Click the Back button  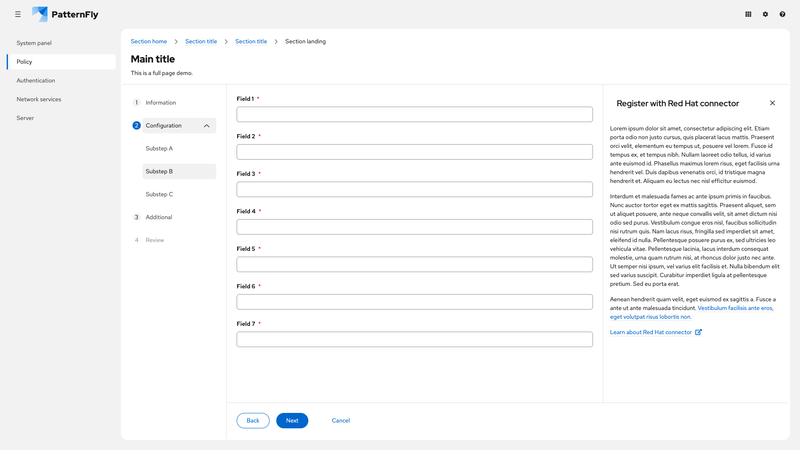coord(253,420)
